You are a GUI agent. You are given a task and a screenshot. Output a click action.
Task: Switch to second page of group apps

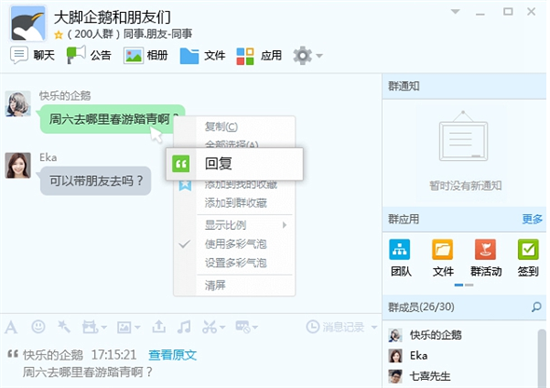469,285
